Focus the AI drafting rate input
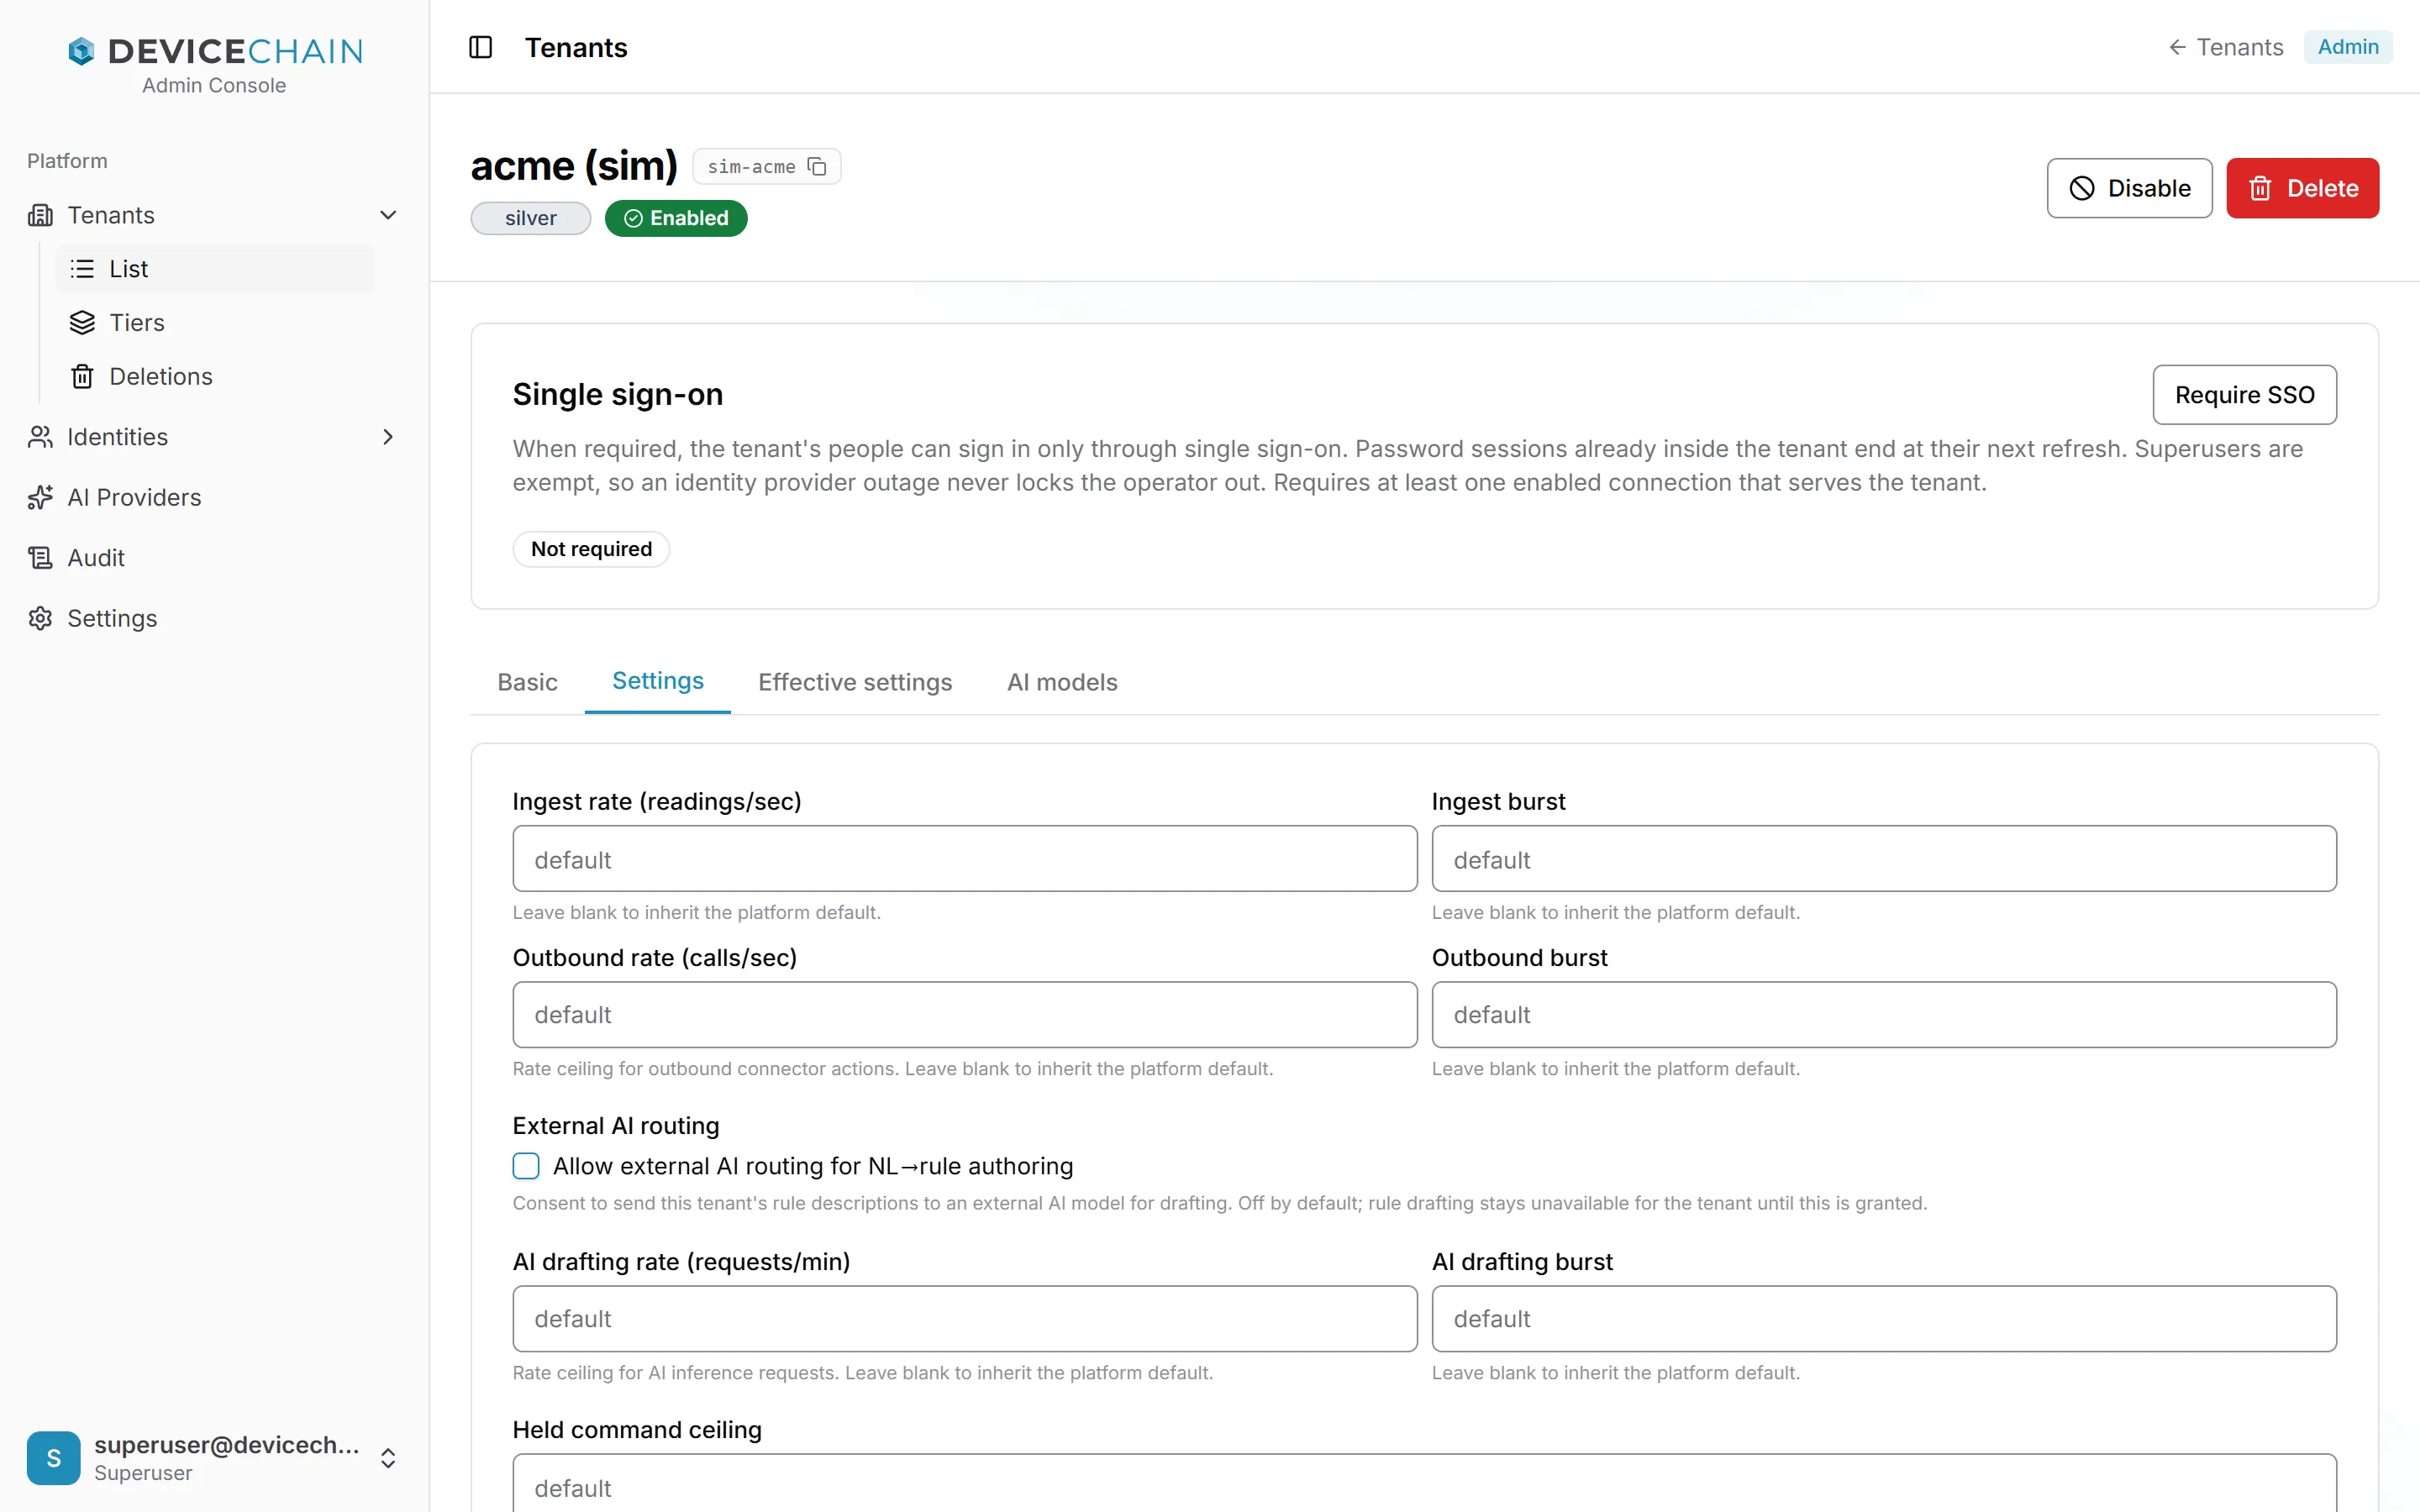The width and height of the screenshot is (2420, 1512). point(965,1319)
